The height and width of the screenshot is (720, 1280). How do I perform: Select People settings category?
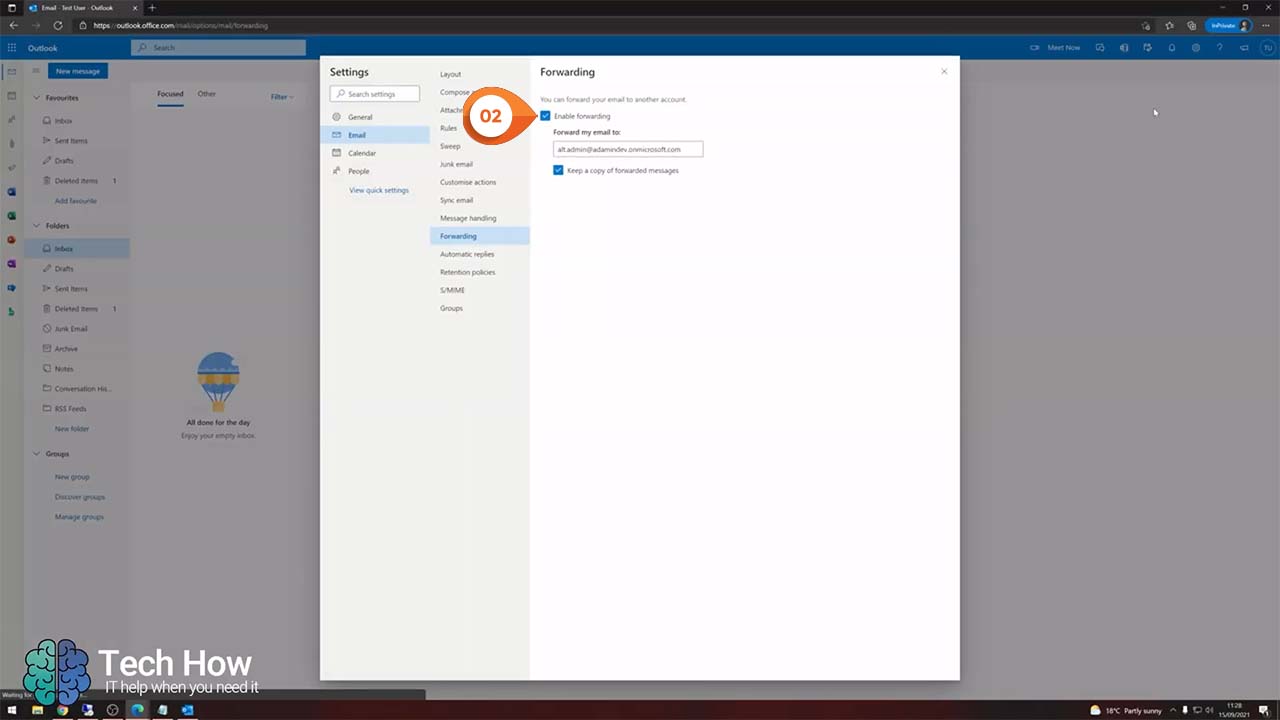[x=375, y=171]
